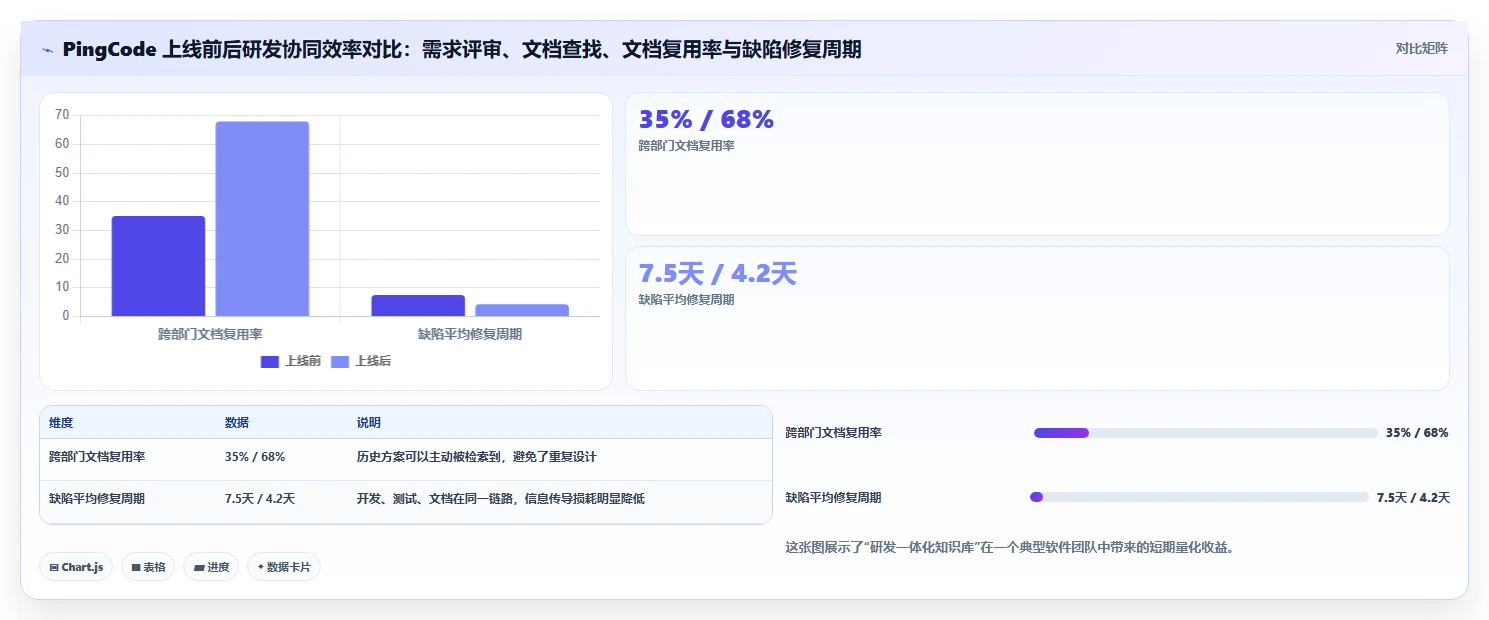Select the 7.5天 / 4.2天 data card value

(x=717, y=273)
